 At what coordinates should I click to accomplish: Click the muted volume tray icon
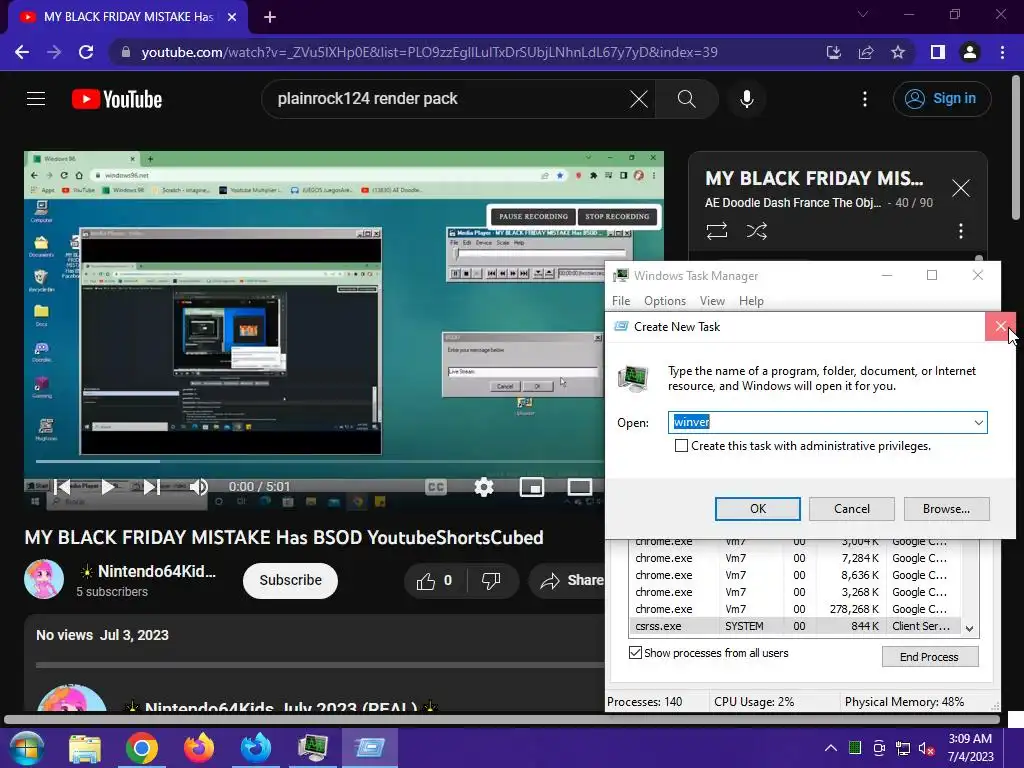[x=926, y=748]
